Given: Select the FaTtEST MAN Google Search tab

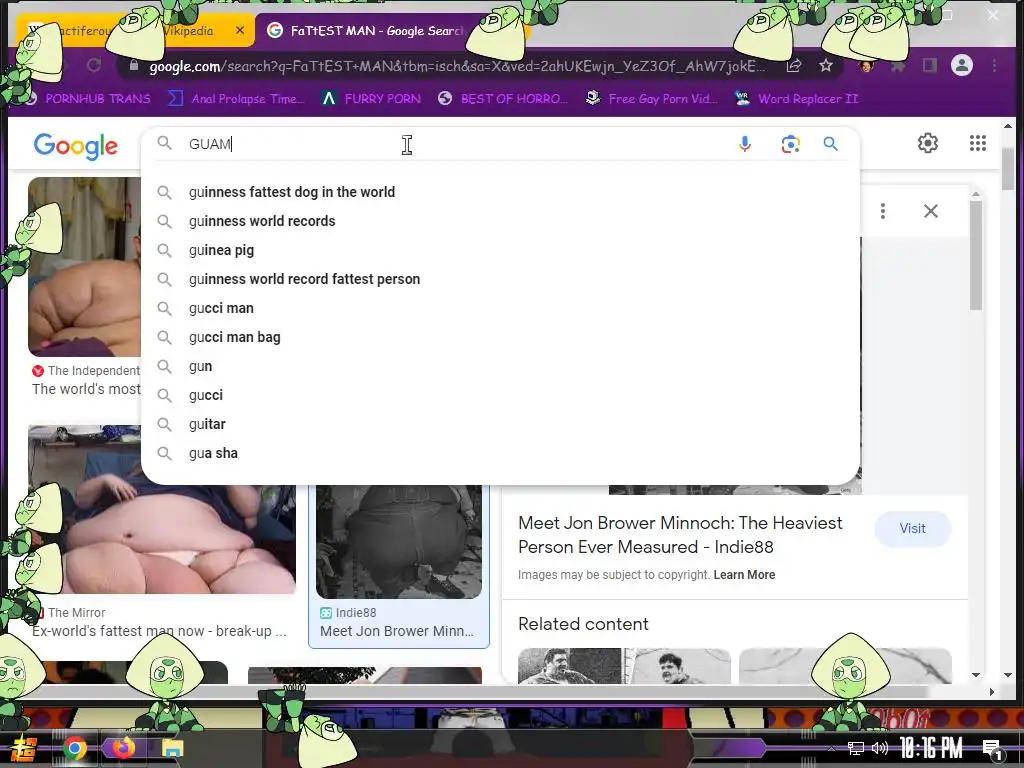Looking at the screenshot, I should click(x=385, y=30).
